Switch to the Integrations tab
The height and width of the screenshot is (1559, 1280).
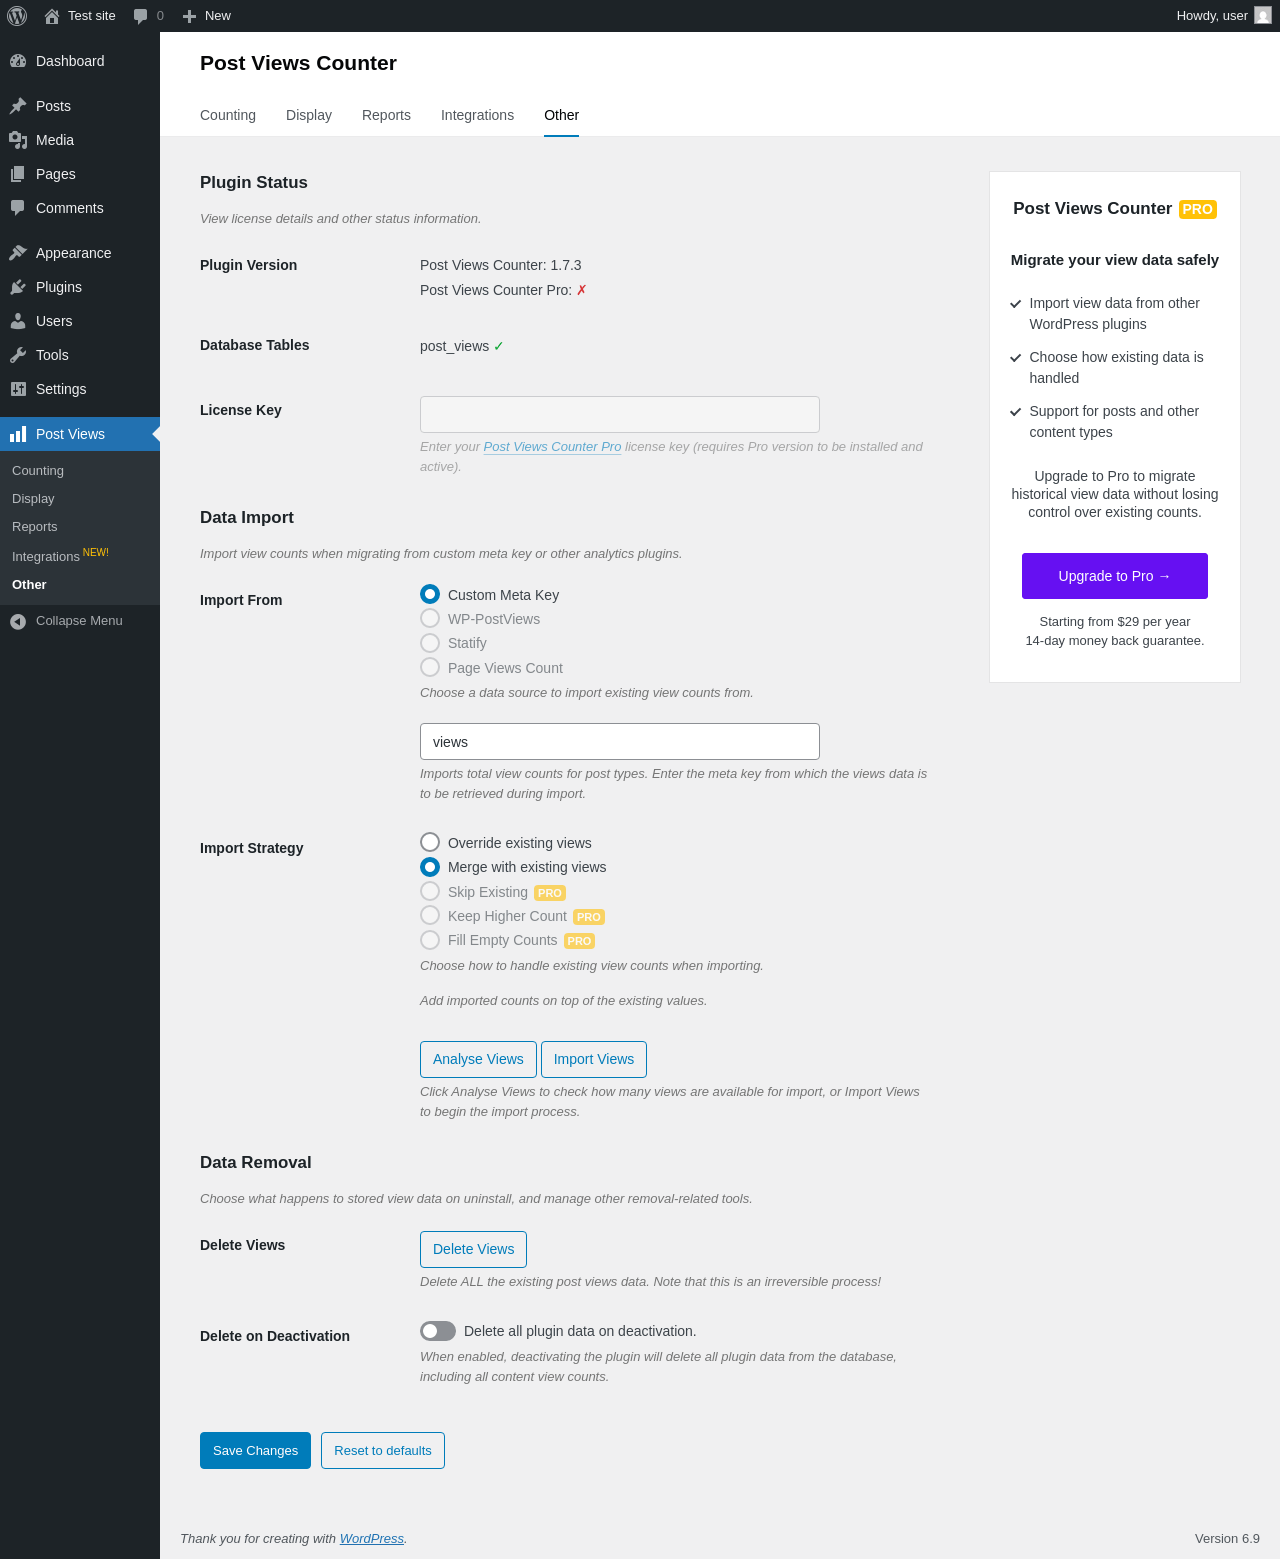[477, 115]
